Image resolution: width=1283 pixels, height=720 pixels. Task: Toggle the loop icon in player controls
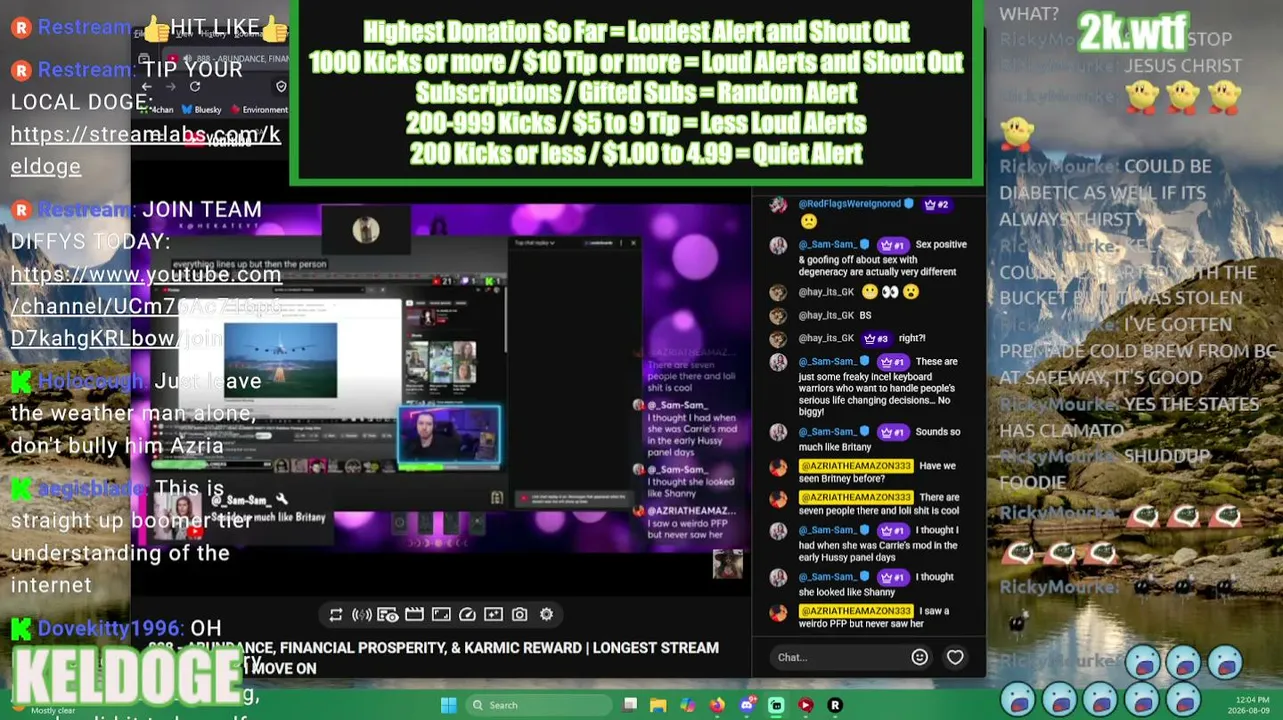[336, 615]
